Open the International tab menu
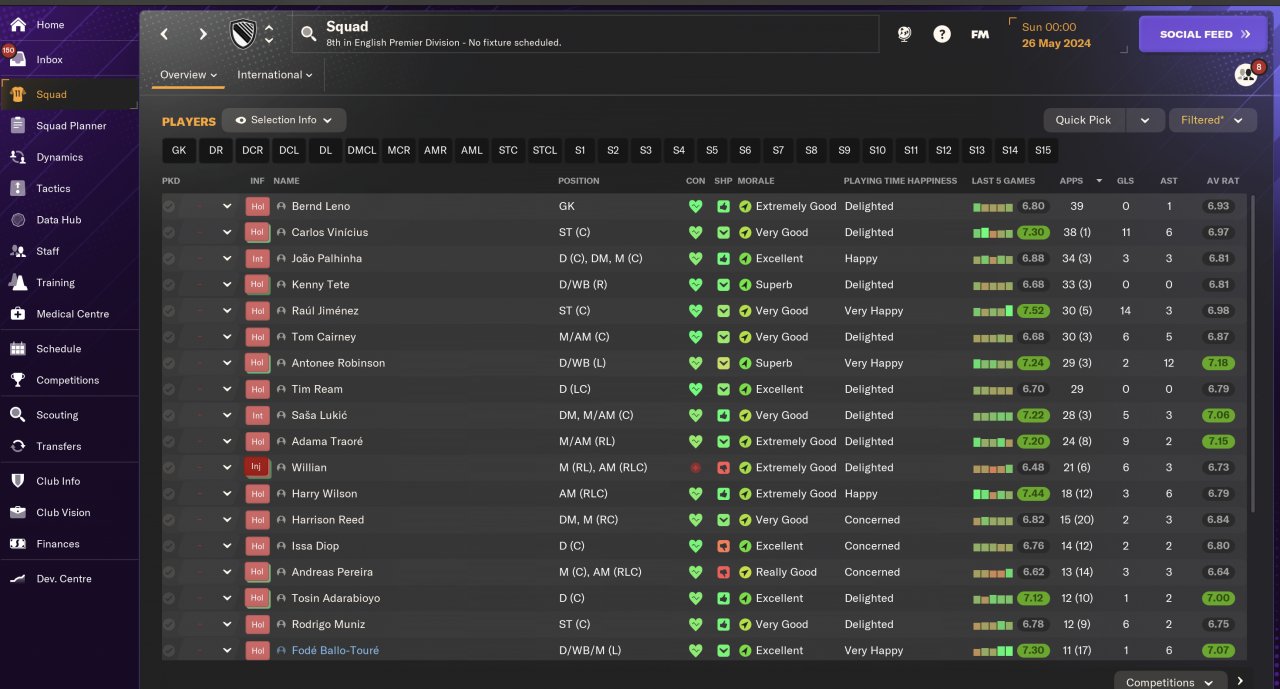Viewport: 1280px width, 689px height. pyautogui.click(x=274, y=75)
